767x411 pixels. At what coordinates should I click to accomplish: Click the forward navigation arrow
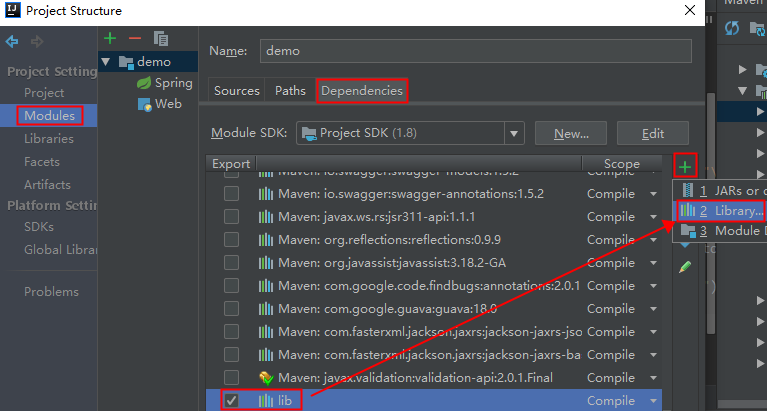tap(37, 42)
